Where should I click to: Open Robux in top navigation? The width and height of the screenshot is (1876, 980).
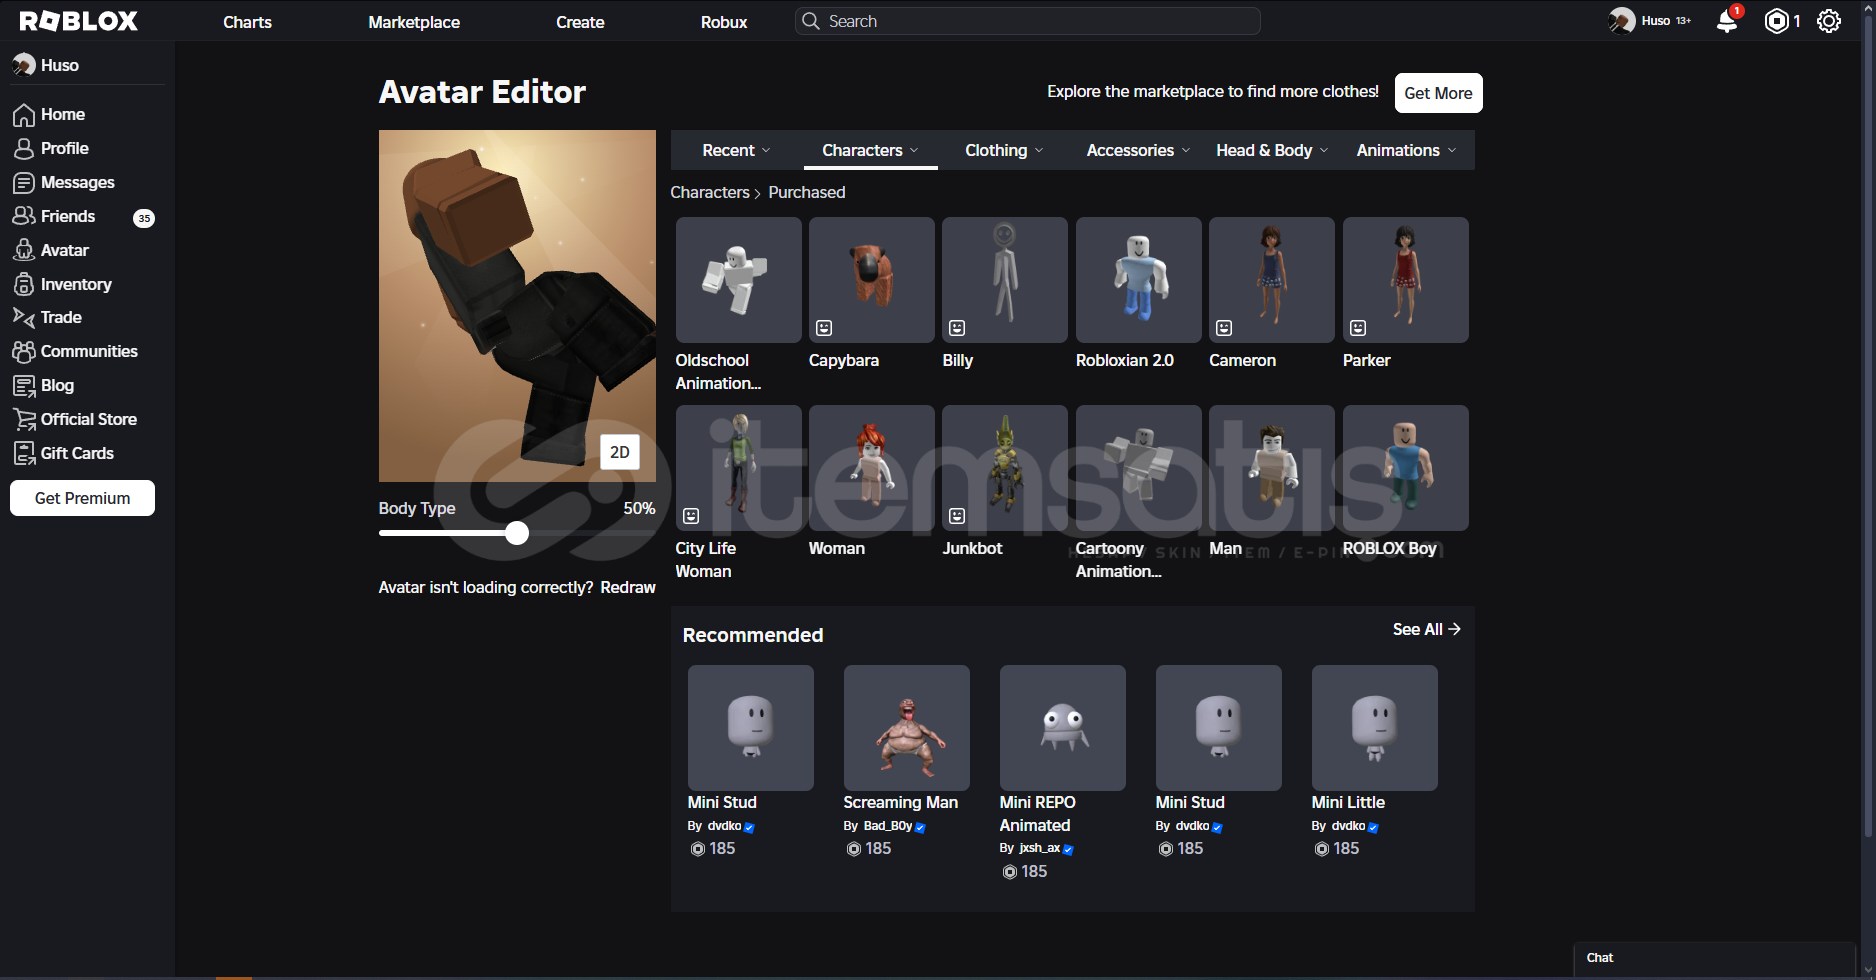724,22
